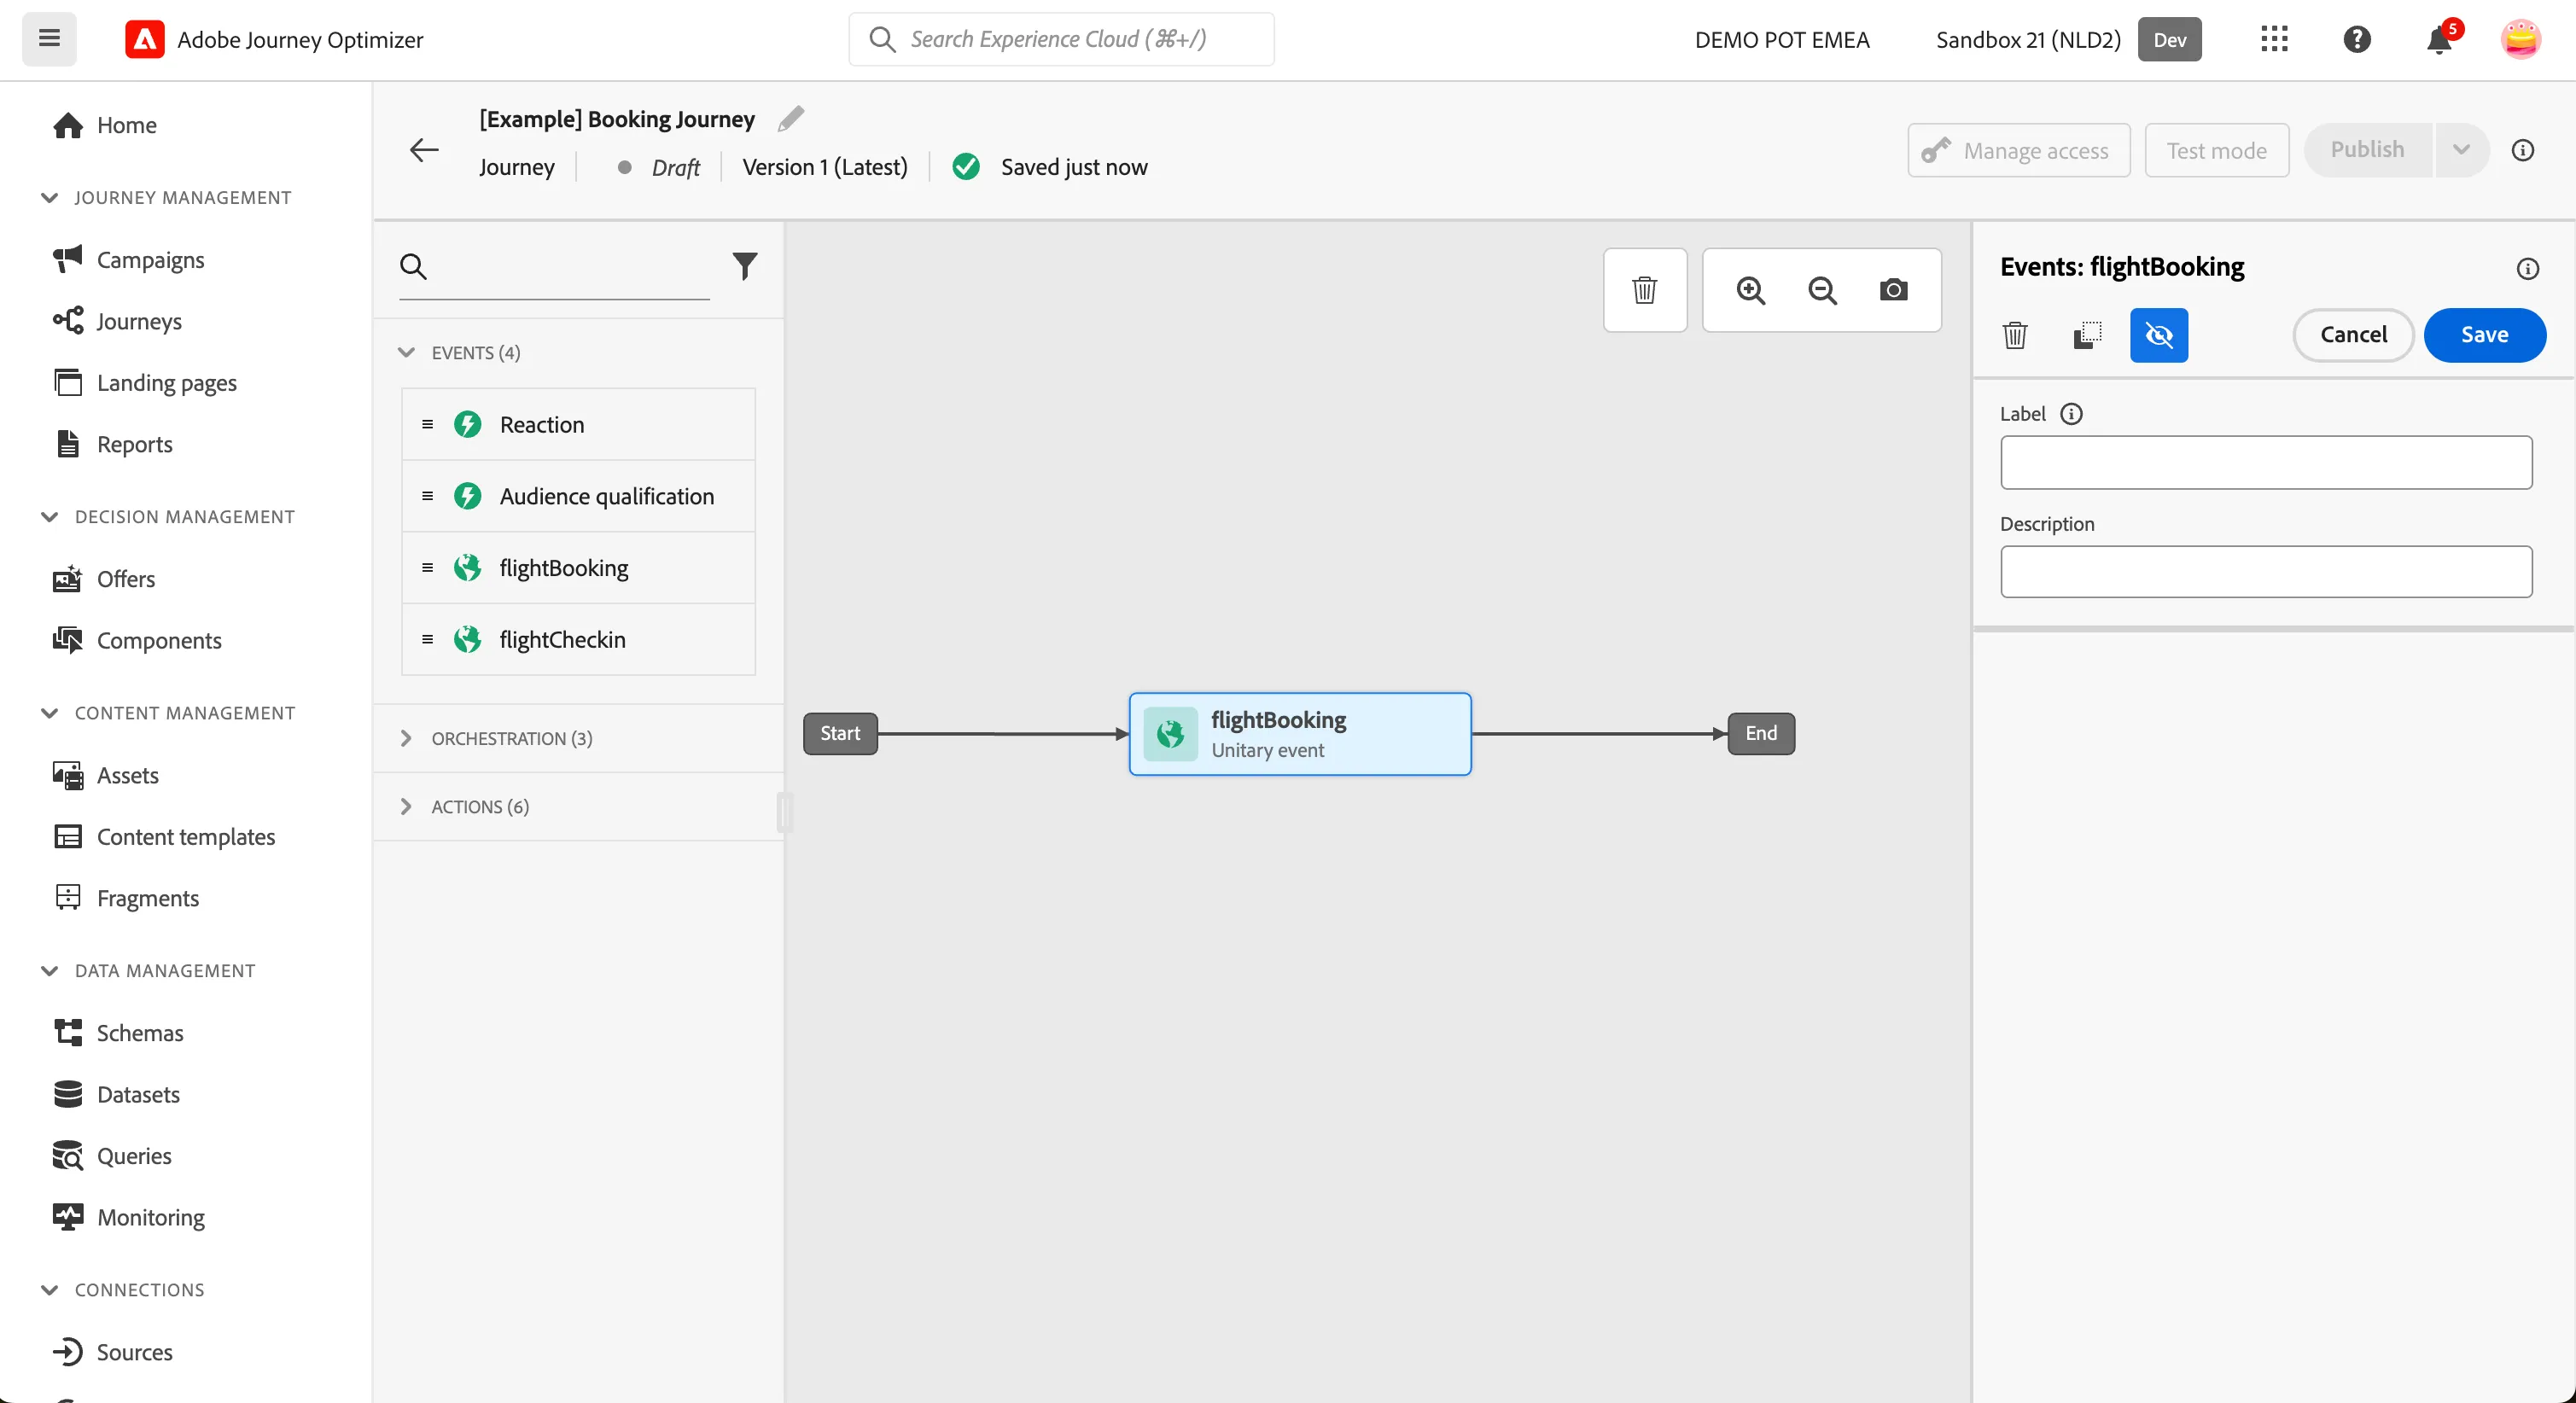Expand the ACTIONS (6) section

406,806
